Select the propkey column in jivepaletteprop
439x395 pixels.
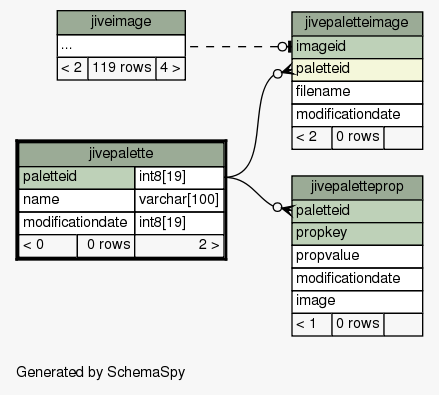[x=357, y=234]
